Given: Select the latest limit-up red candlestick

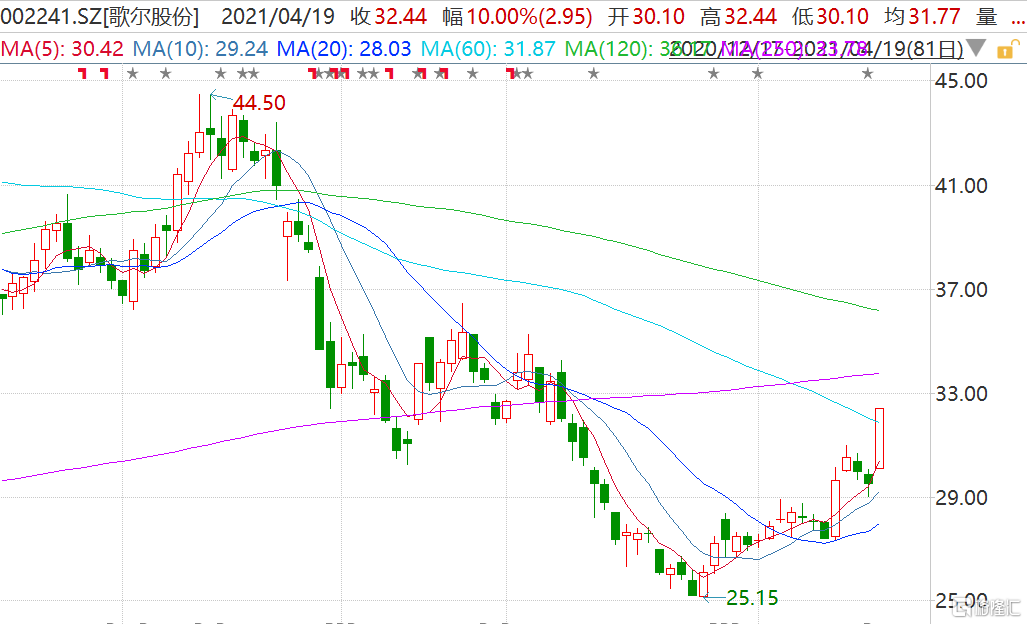Looking at the screenshot, I should (880, 438).
